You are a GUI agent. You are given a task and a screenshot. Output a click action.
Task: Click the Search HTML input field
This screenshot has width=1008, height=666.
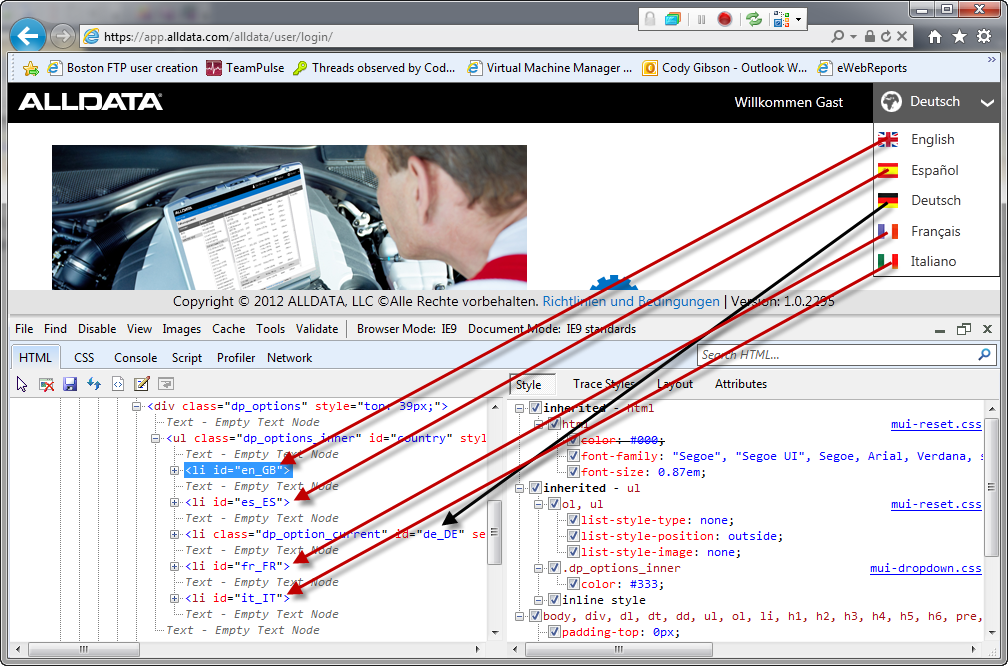(836, 355)
